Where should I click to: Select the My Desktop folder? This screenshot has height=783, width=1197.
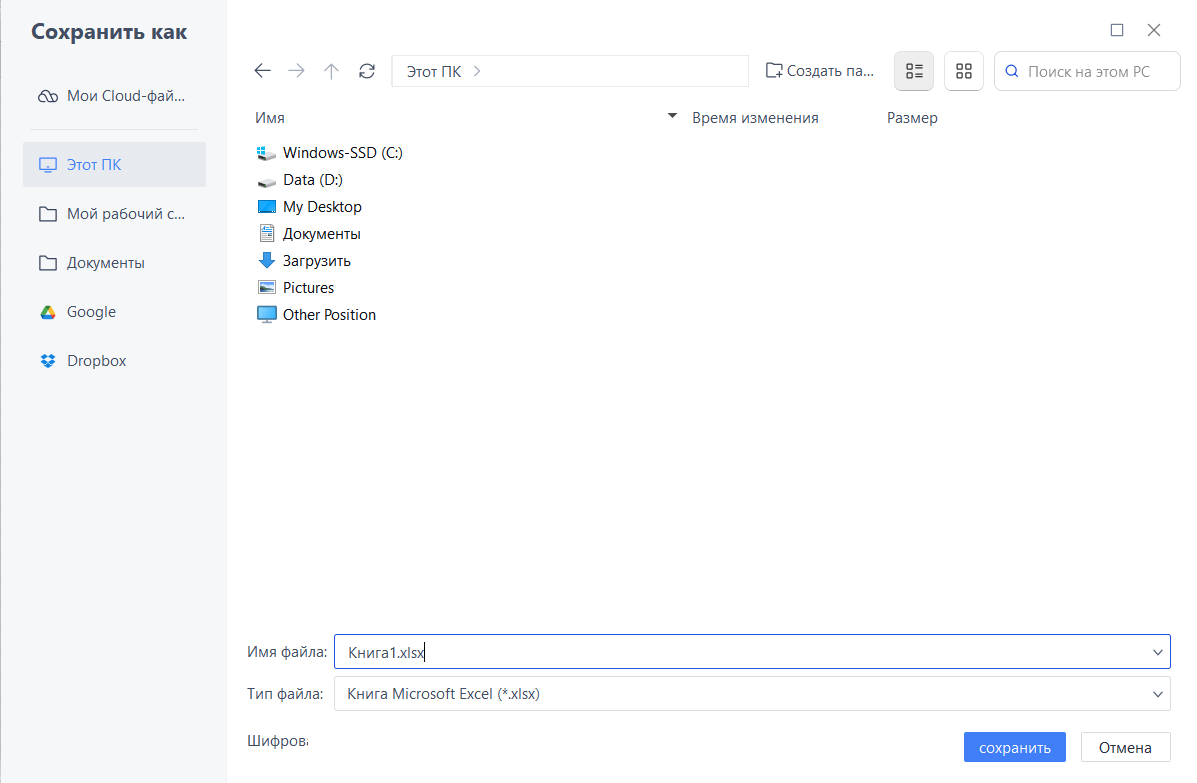[x=321, y=207]
